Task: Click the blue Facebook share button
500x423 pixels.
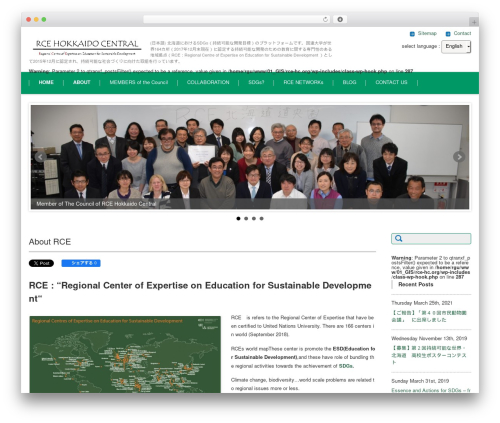Action: pos(81,263)
